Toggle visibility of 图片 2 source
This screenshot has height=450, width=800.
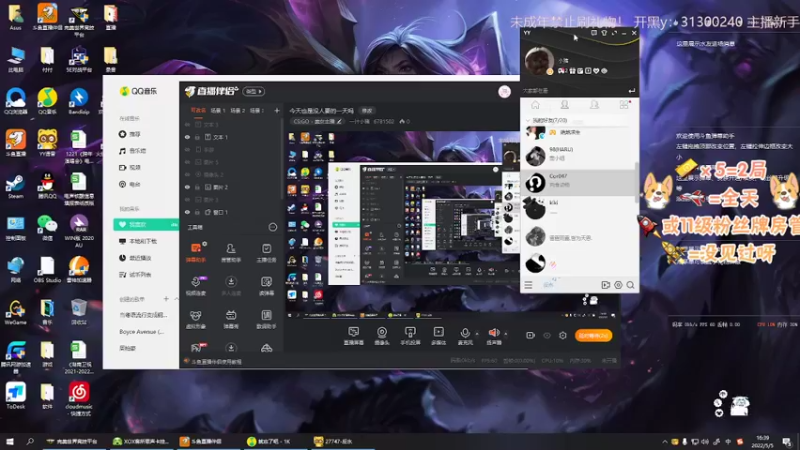tap(187, 187)
